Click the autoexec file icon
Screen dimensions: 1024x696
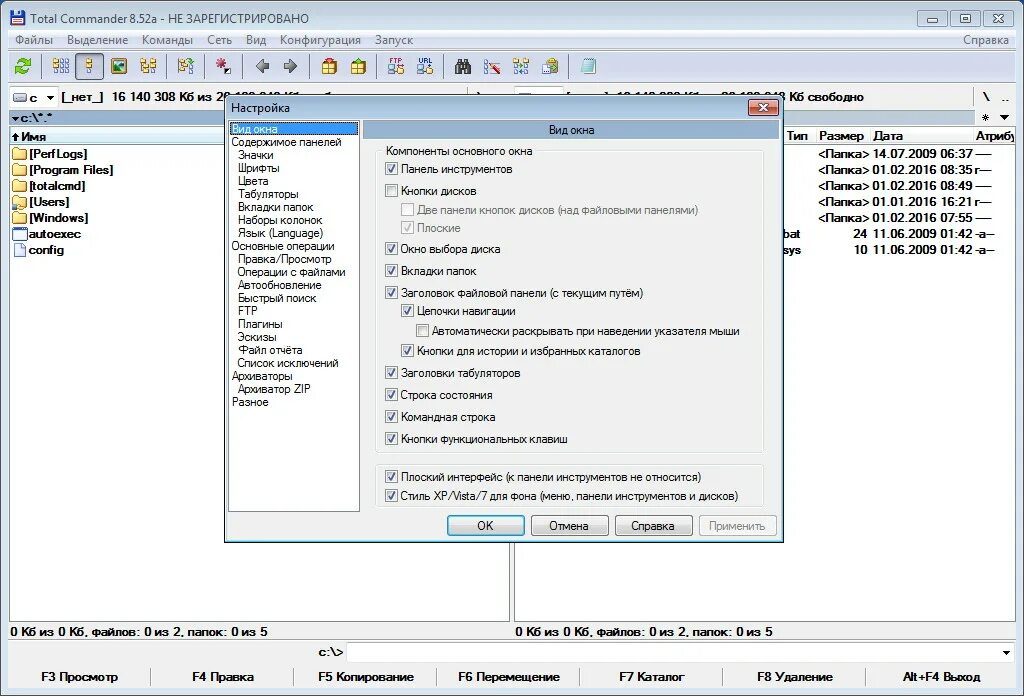20,234
